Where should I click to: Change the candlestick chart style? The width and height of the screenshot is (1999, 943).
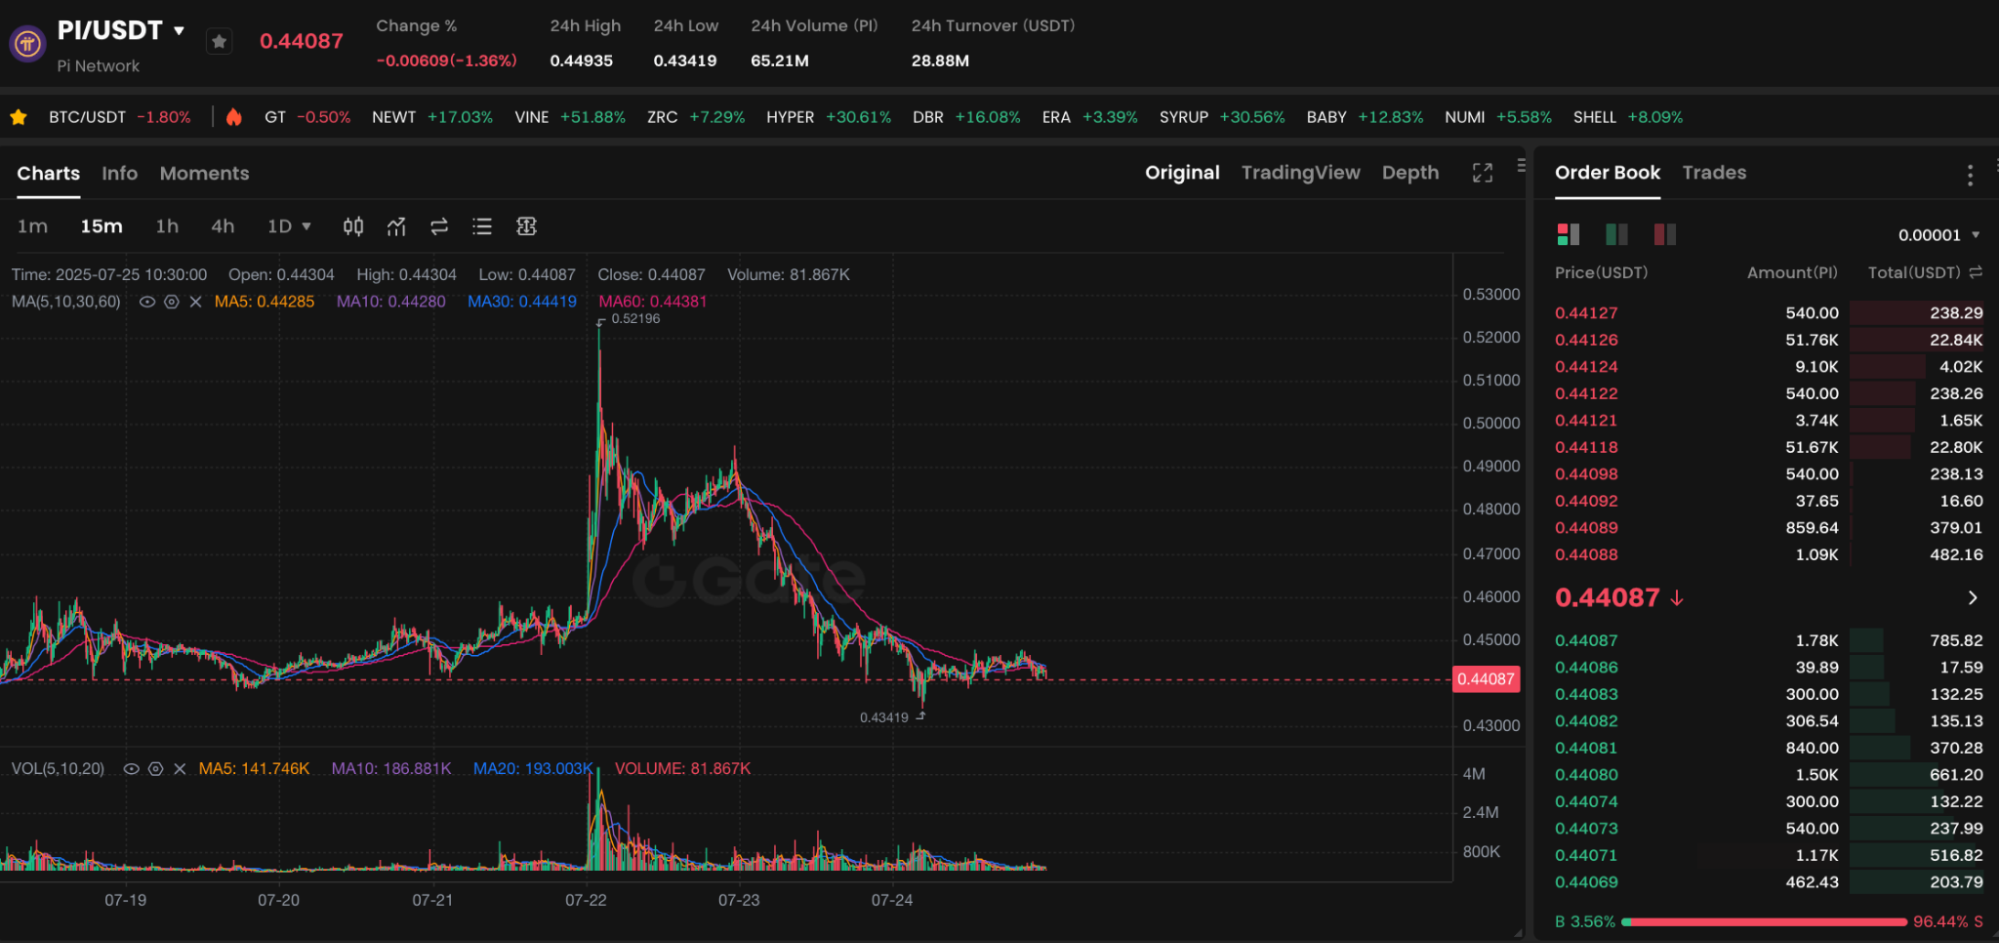[x=353, y=227]
